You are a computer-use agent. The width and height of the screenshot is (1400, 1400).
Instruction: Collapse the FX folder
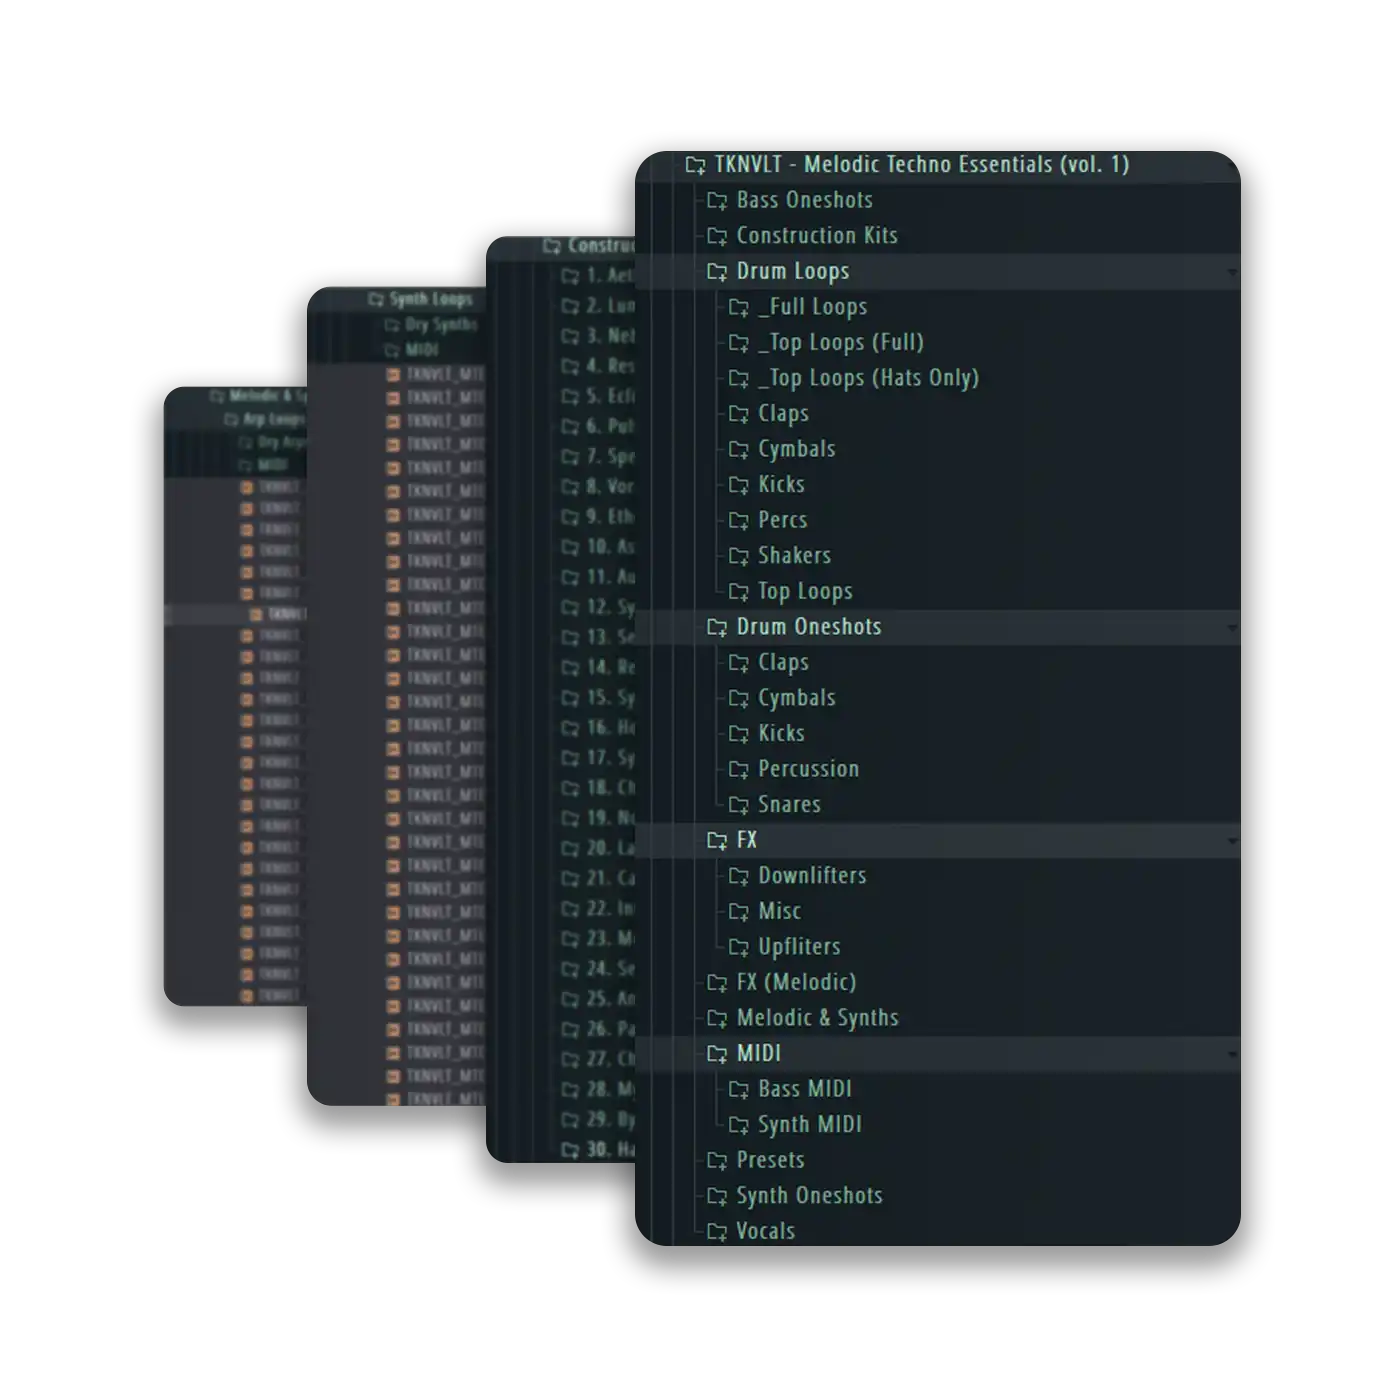[1231, 841]
